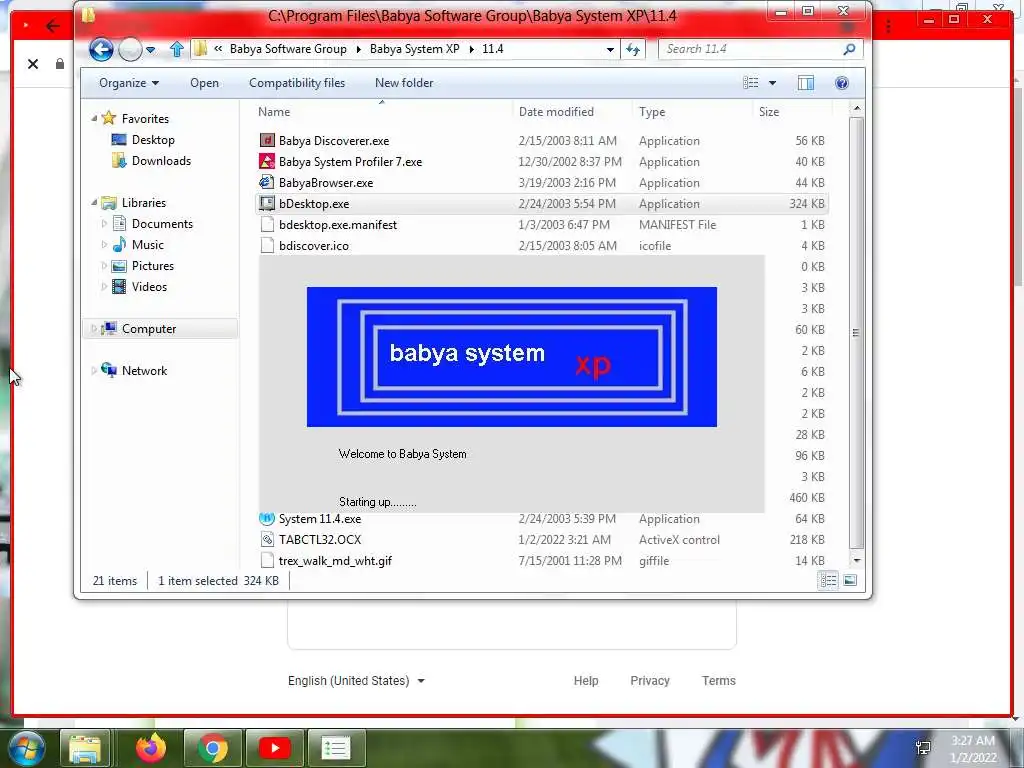Expand the Videos library arrow

click(x=104, y=286)
